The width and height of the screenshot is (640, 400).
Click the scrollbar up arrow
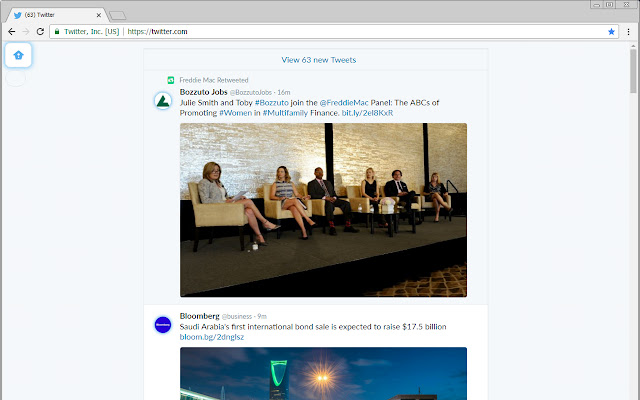[x=633, y=46]
